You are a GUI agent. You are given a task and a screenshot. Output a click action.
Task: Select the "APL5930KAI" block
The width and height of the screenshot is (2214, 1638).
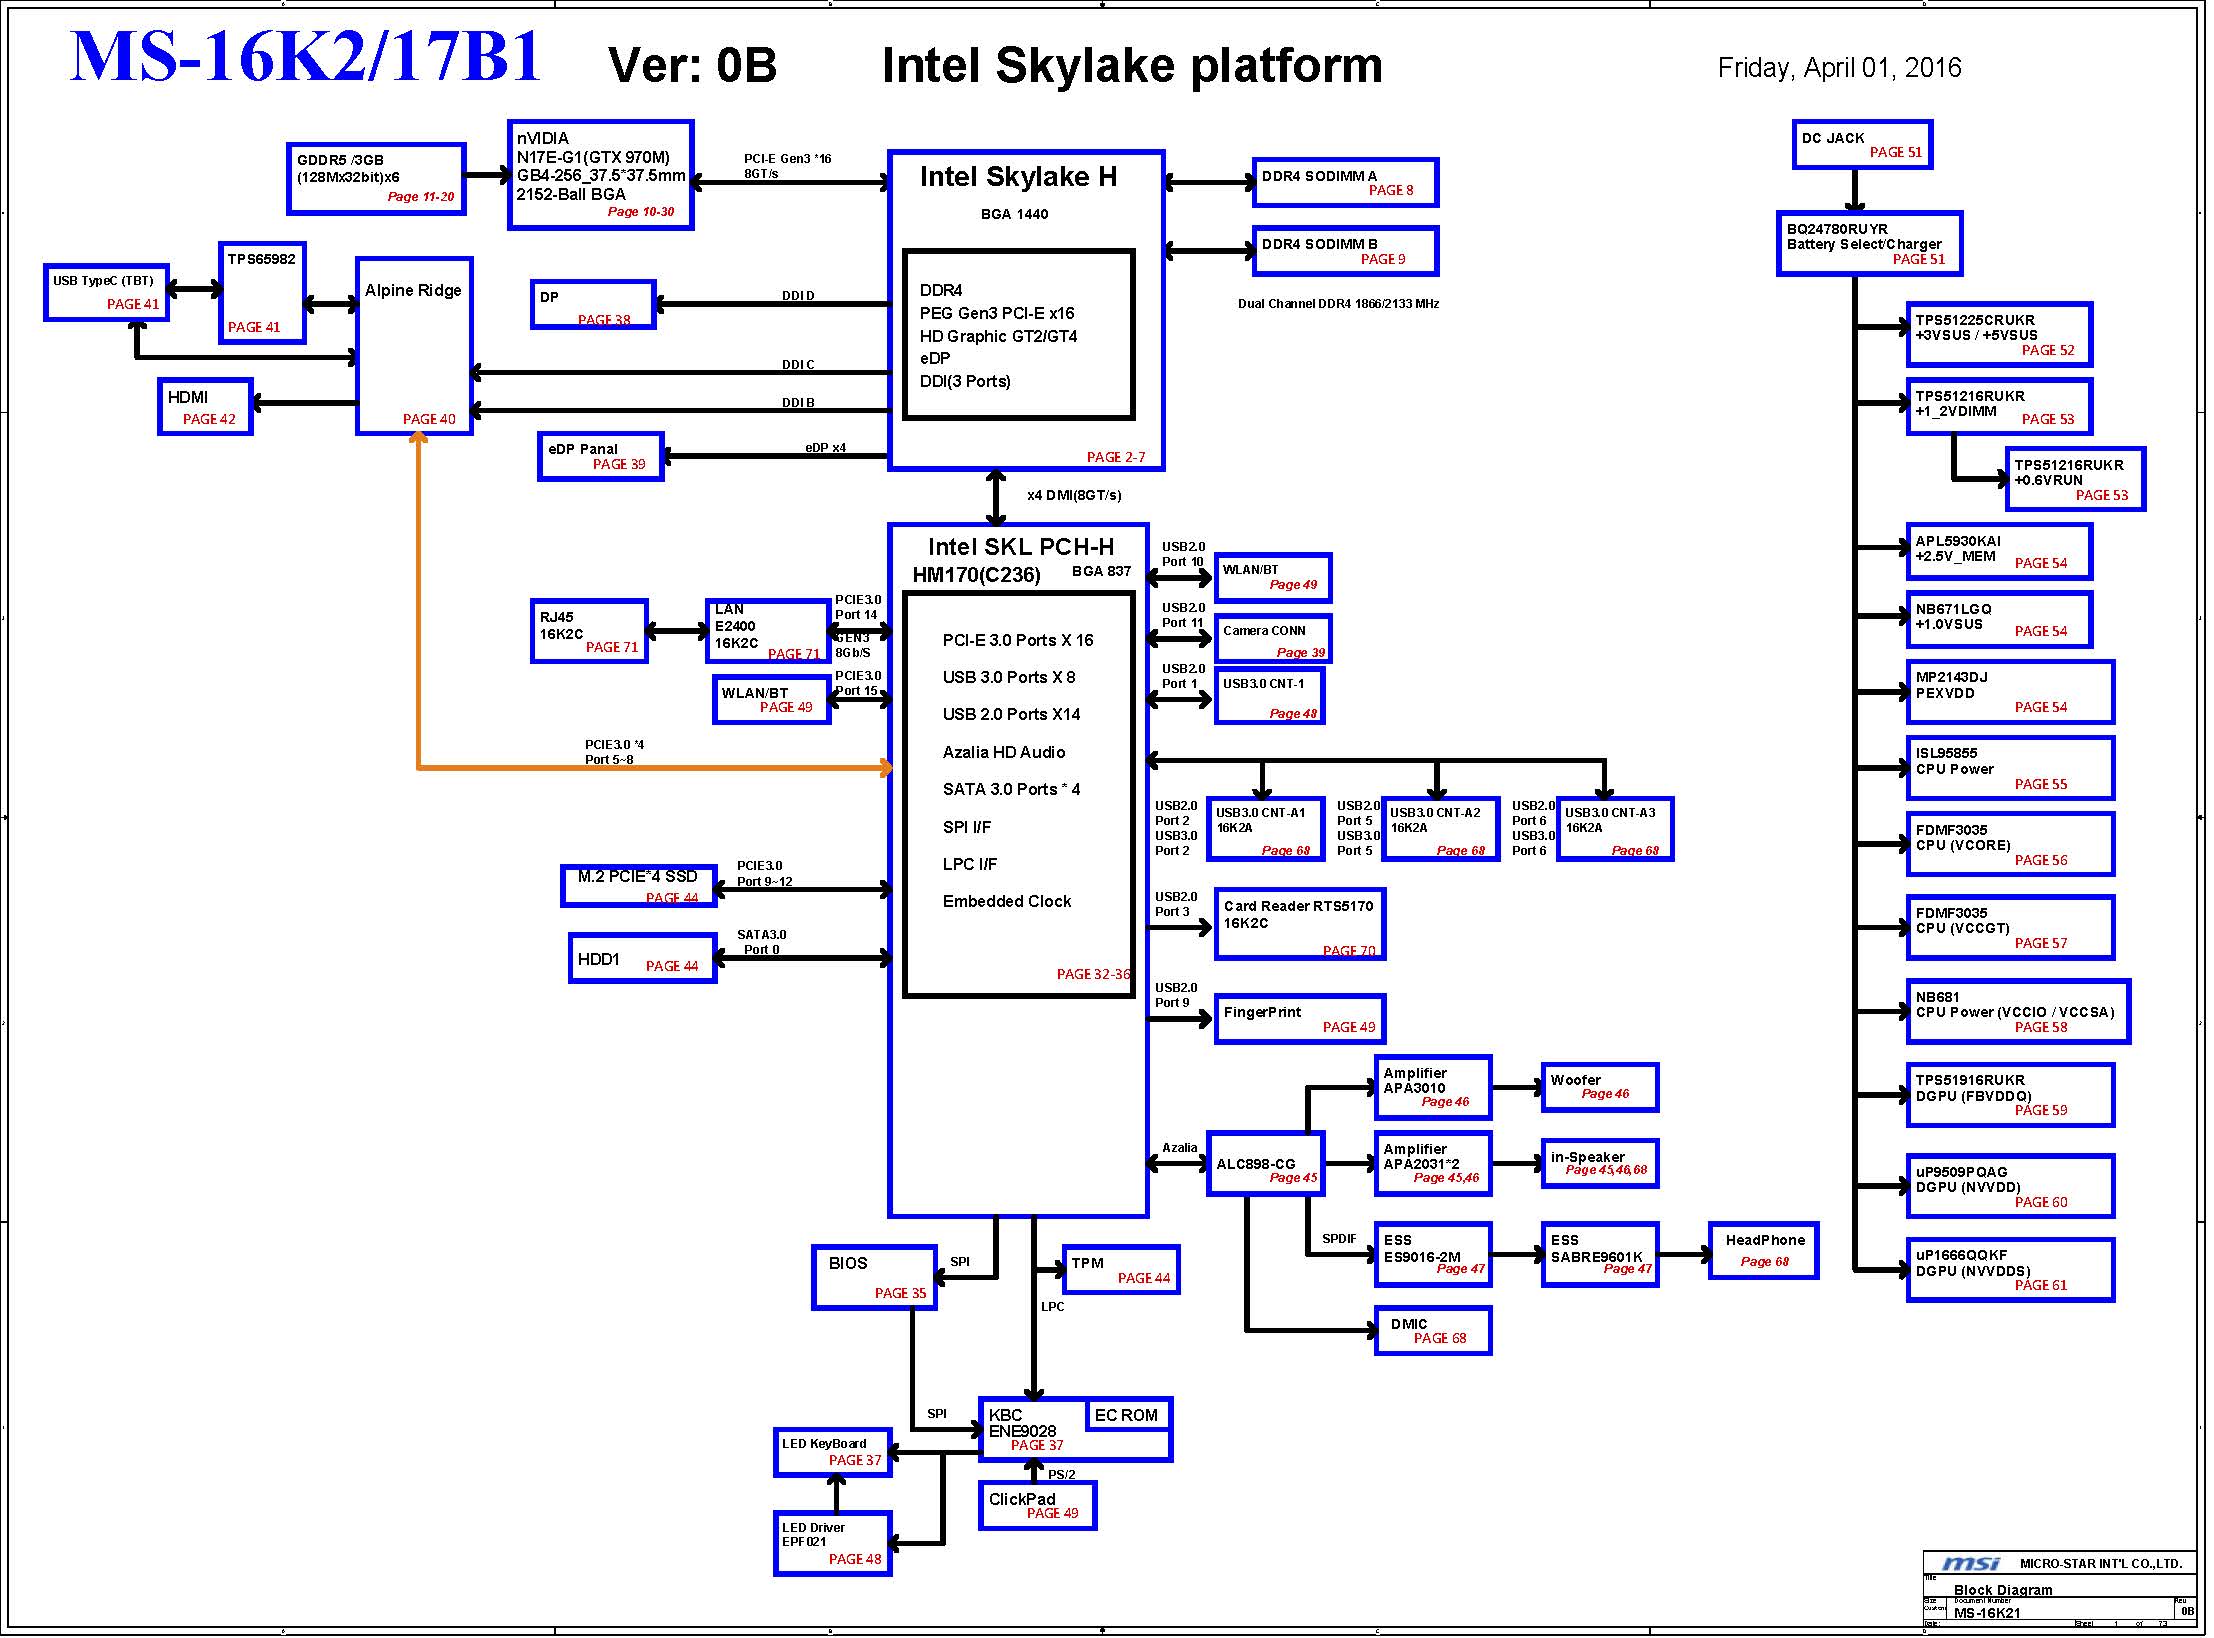click(x=1999, y=552)
